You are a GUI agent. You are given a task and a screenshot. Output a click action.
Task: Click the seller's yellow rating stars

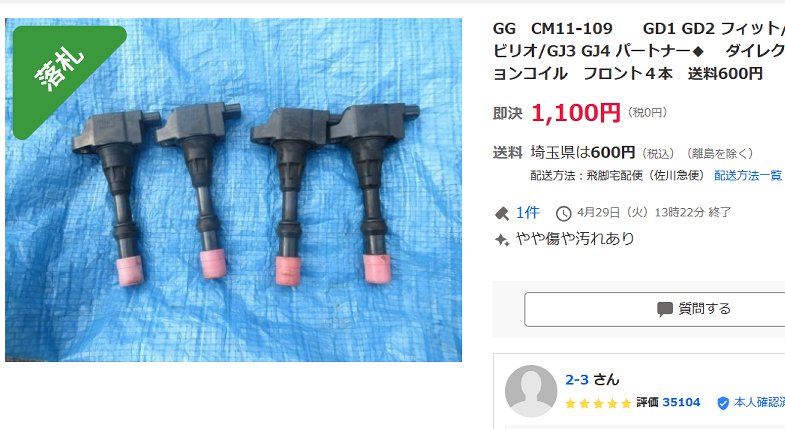tap(598, 403)
